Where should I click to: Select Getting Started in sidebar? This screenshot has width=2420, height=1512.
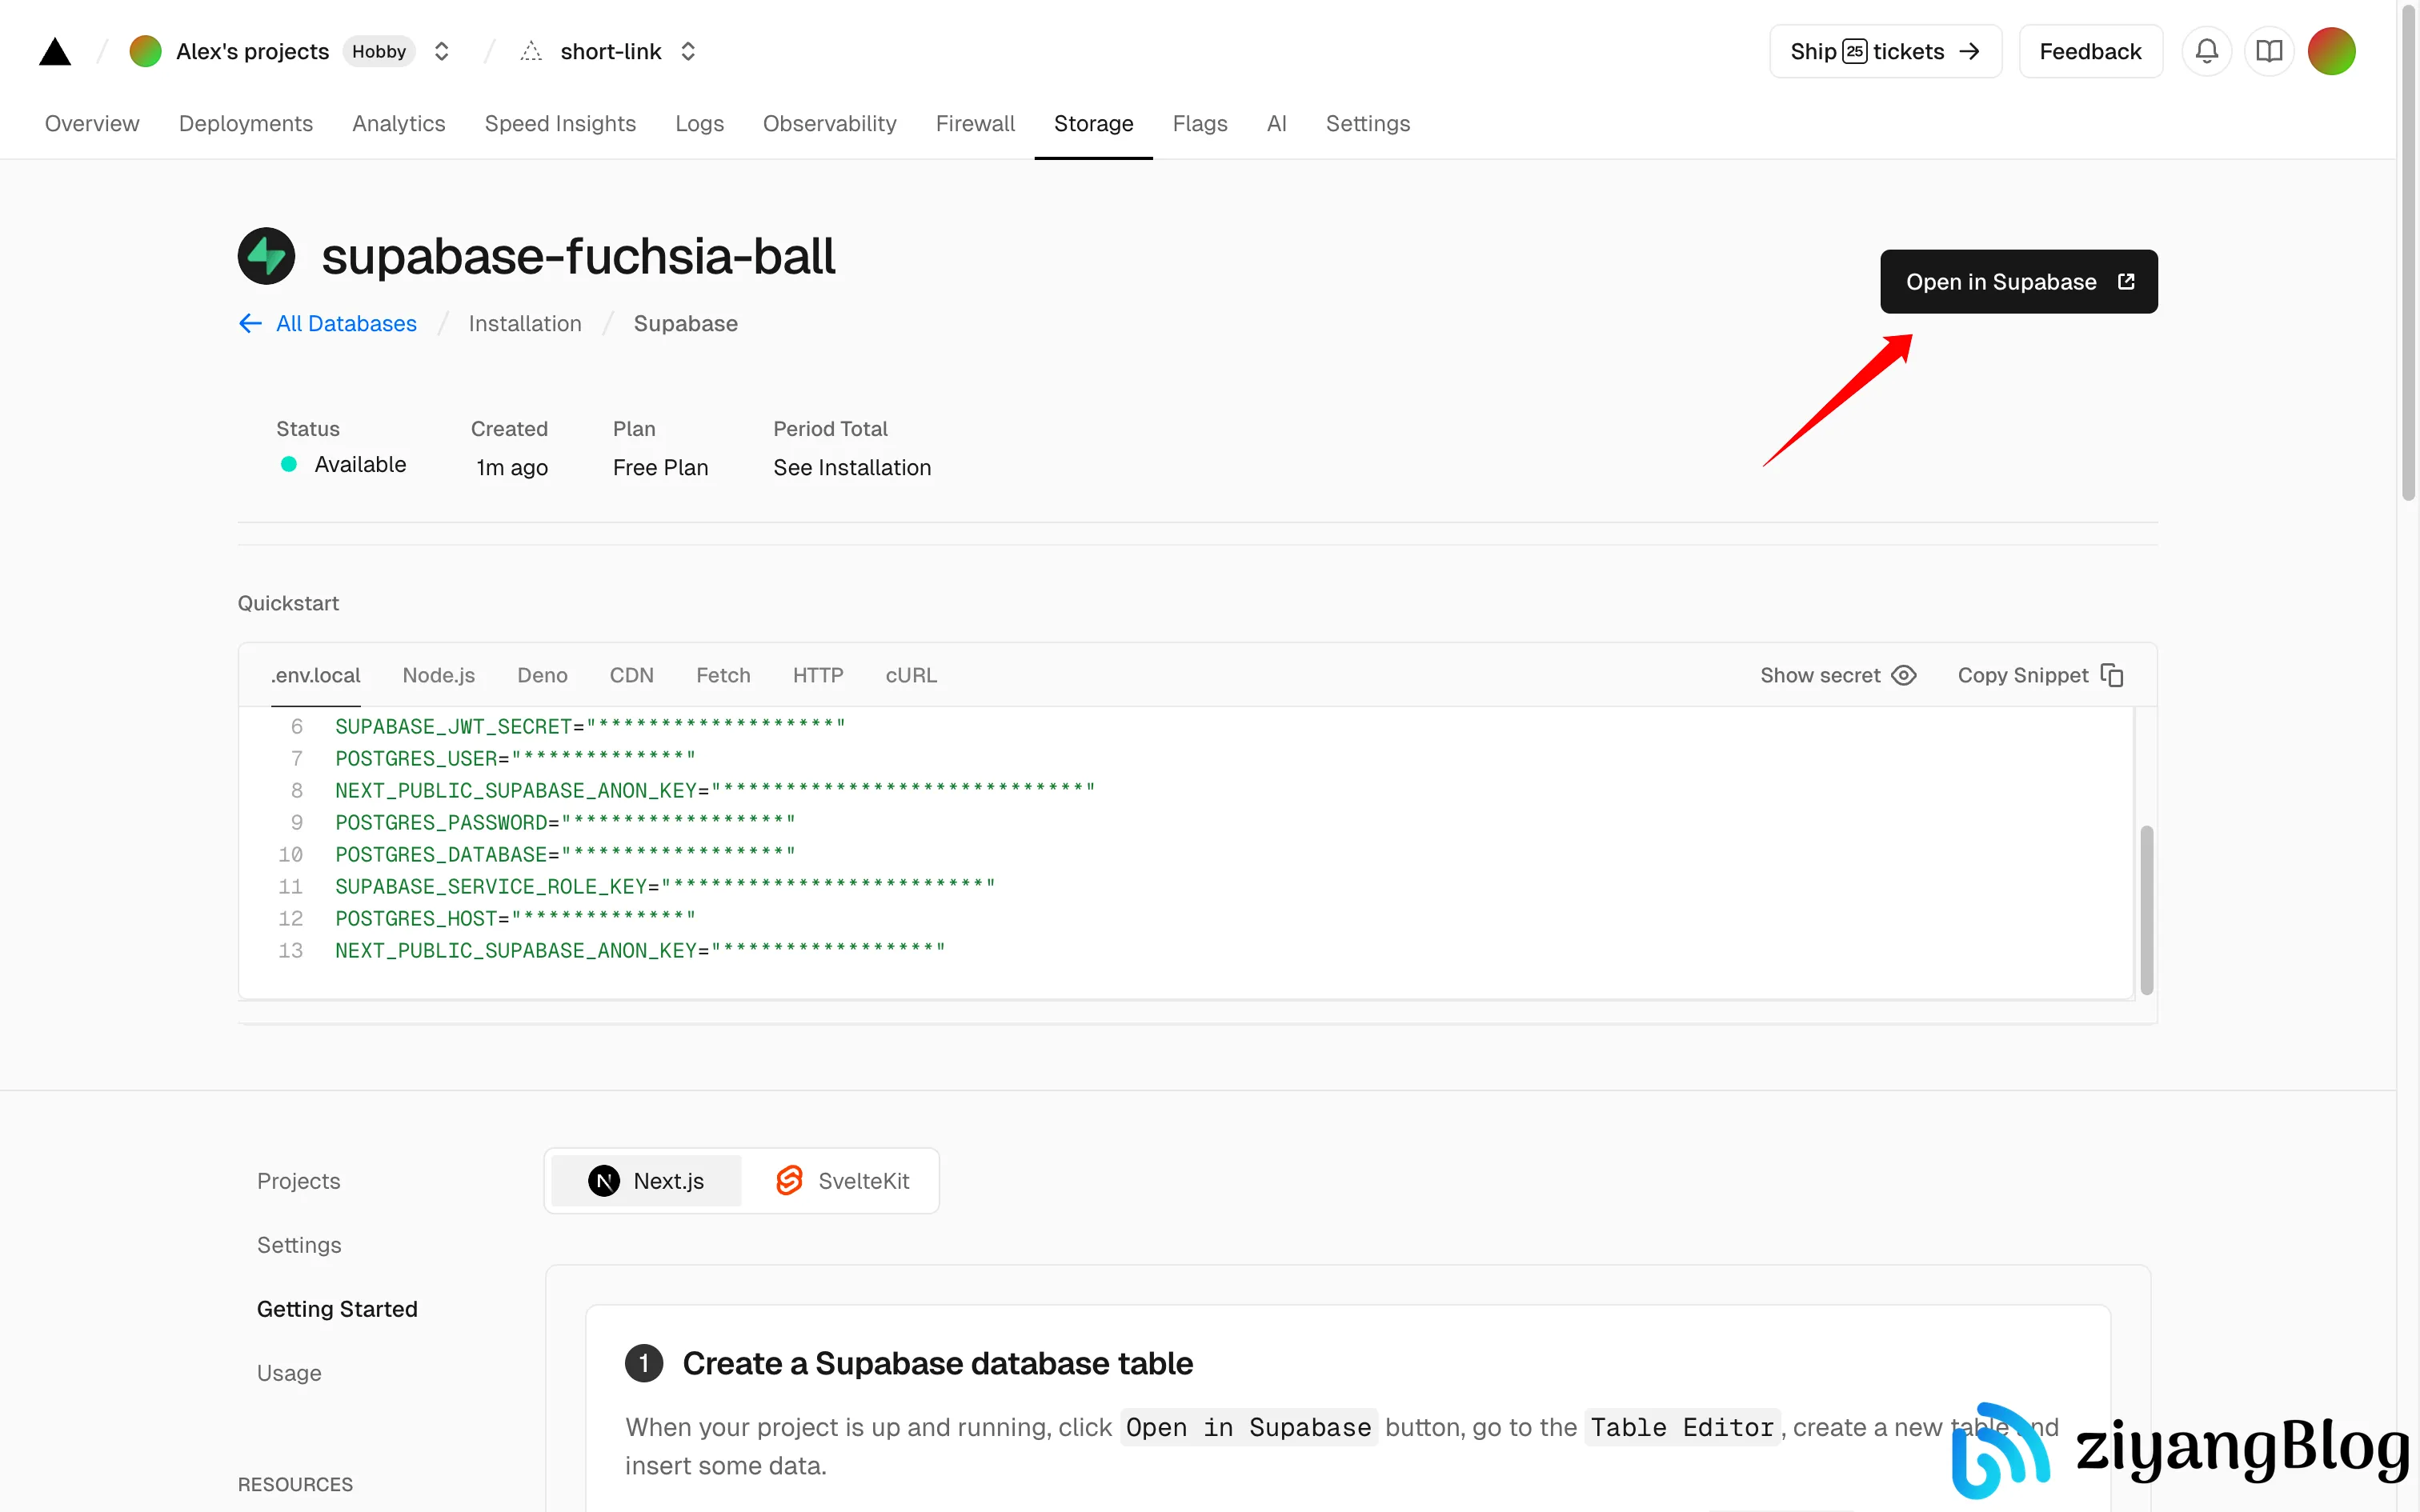click(337, 1309)
